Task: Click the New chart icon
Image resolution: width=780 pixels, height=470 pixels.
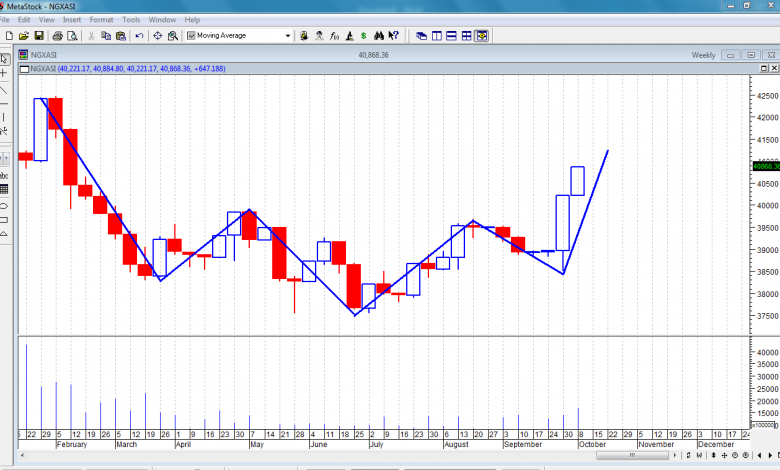Action: point(8,36)
